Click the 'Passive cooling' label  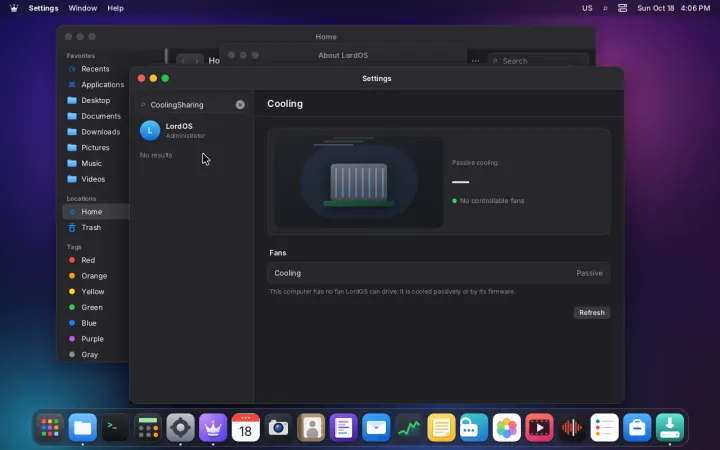point(474,163)
